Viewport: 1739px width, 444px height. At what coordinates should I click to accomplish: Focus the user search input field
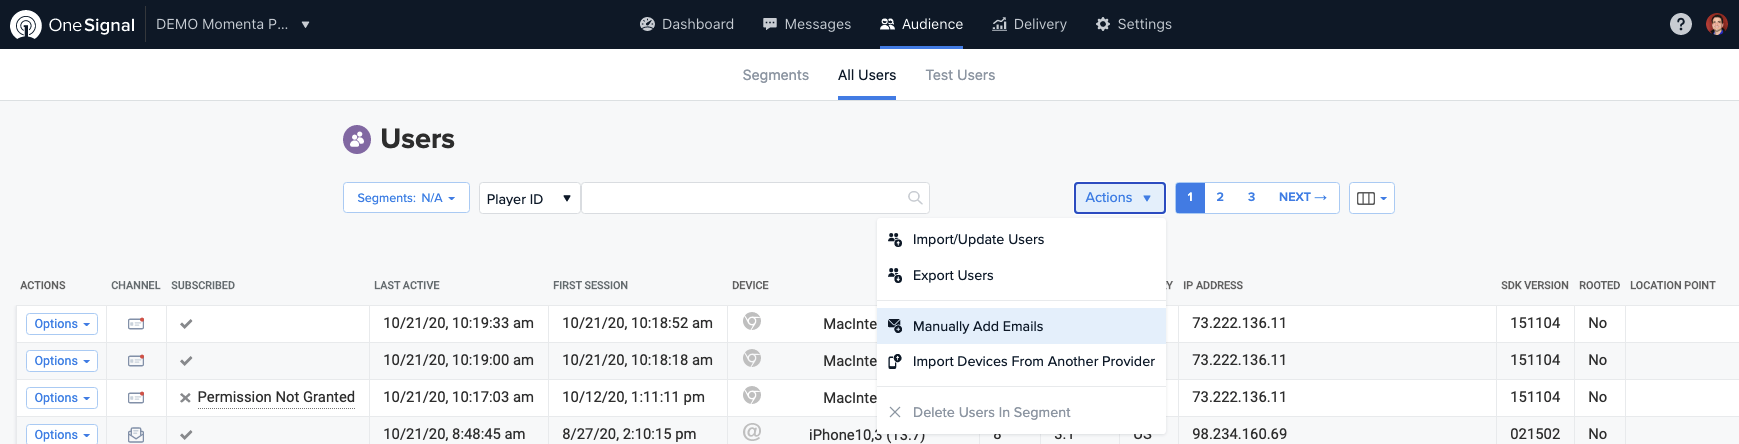point(745,198)
